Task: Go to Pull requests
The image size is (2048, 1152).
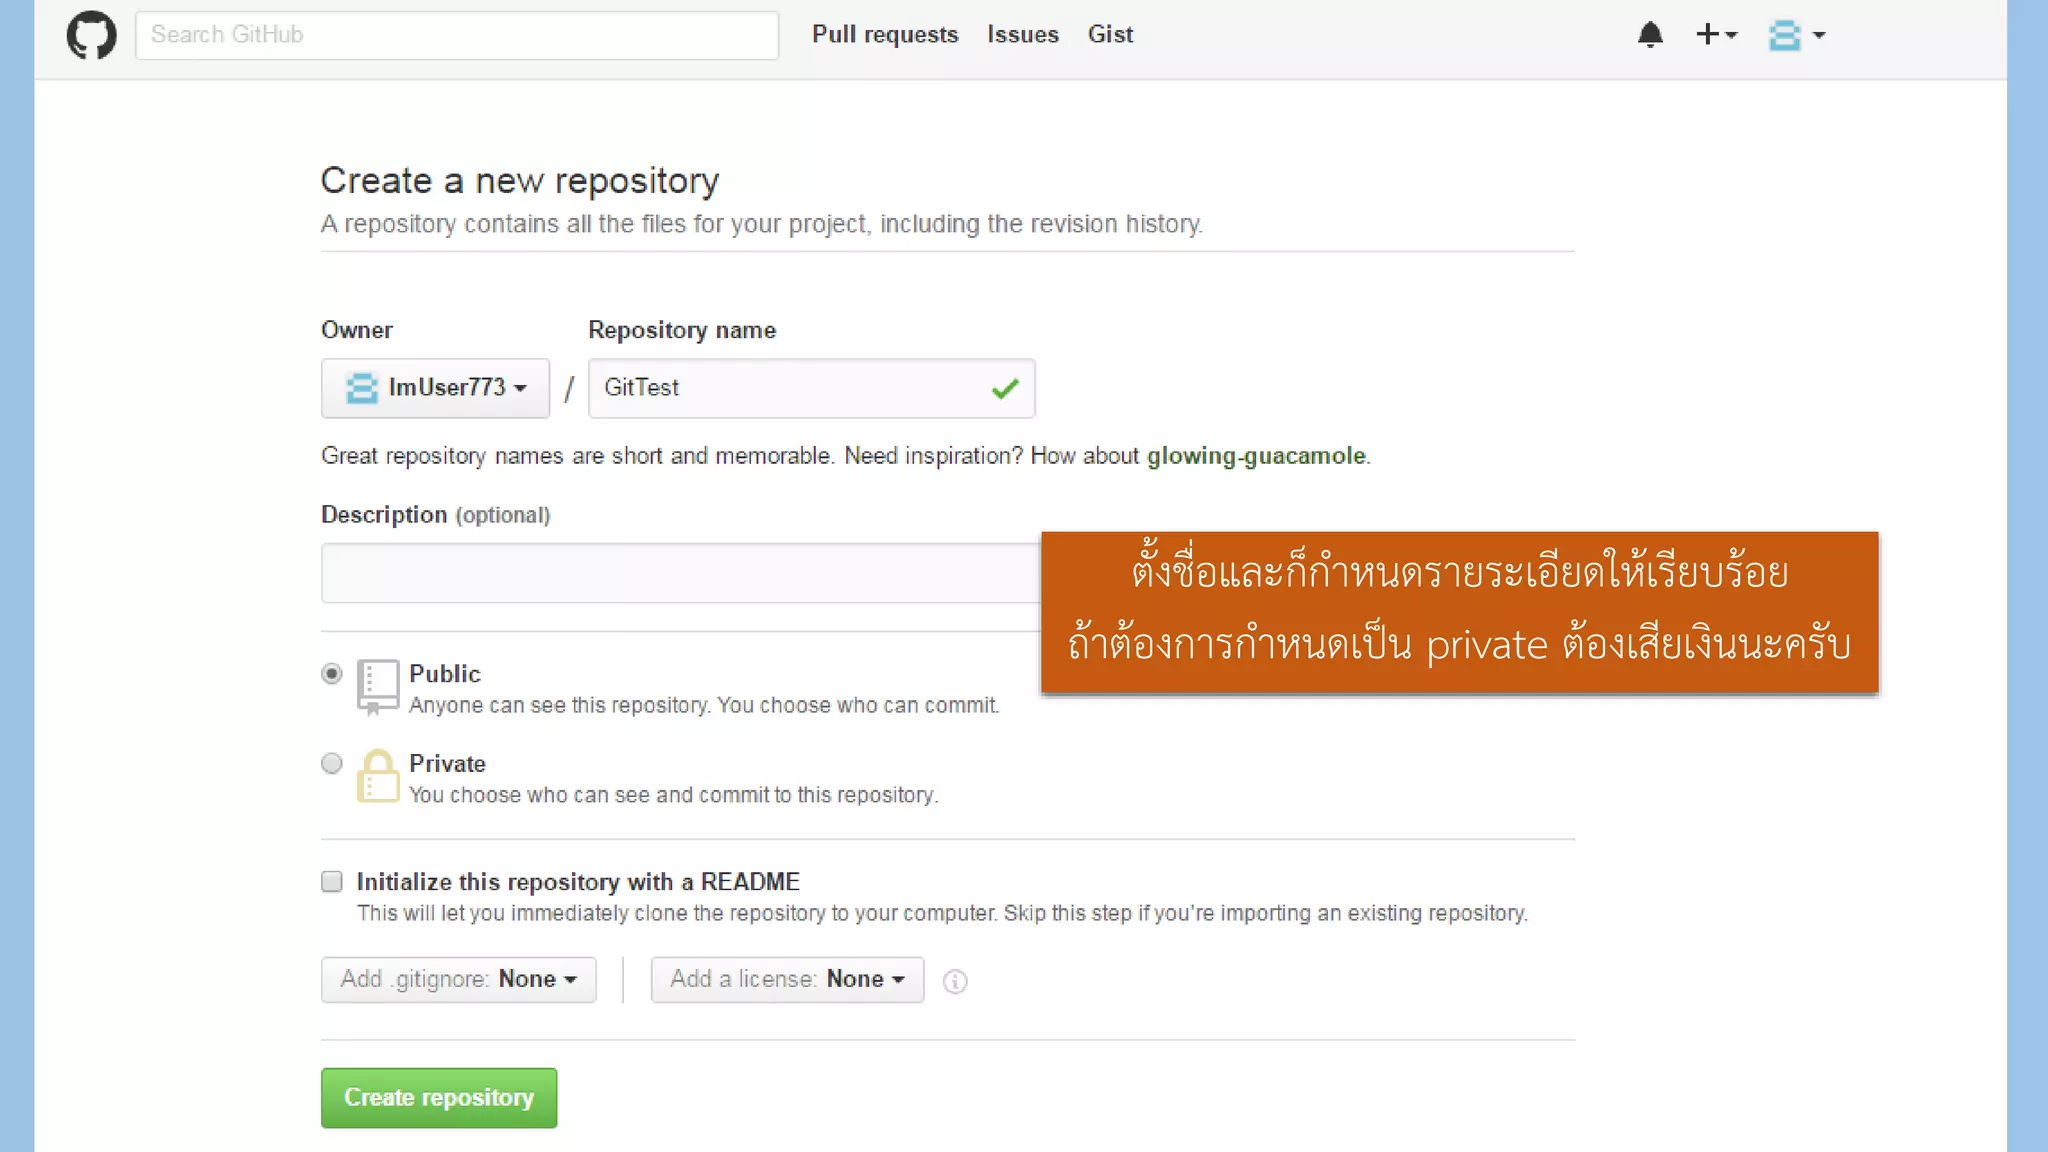Action: (x=884, y=35)
